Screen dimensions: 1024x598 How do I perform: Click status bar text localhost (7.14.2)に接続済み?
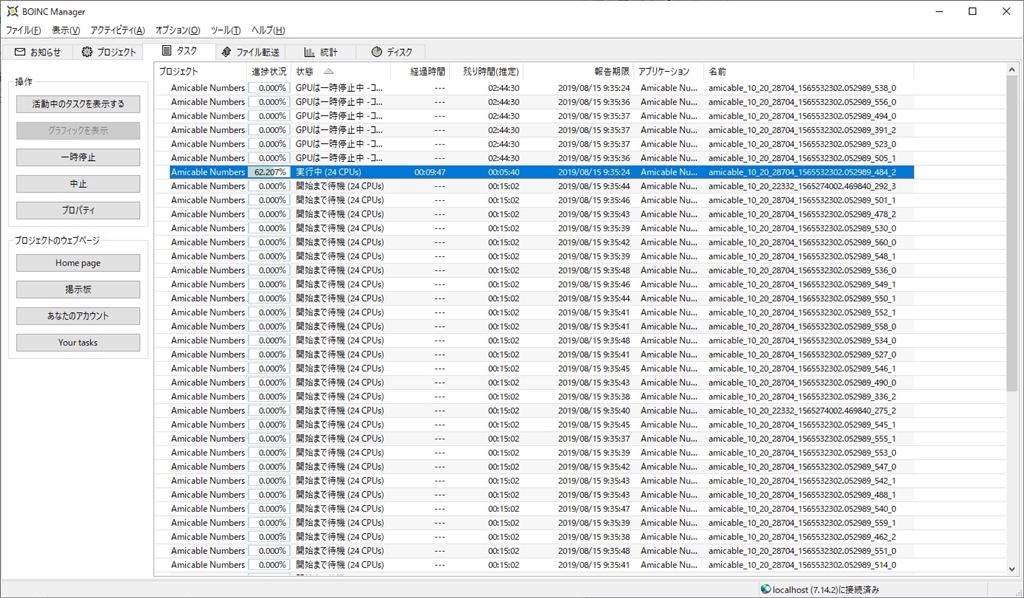(x=825, y=590)
